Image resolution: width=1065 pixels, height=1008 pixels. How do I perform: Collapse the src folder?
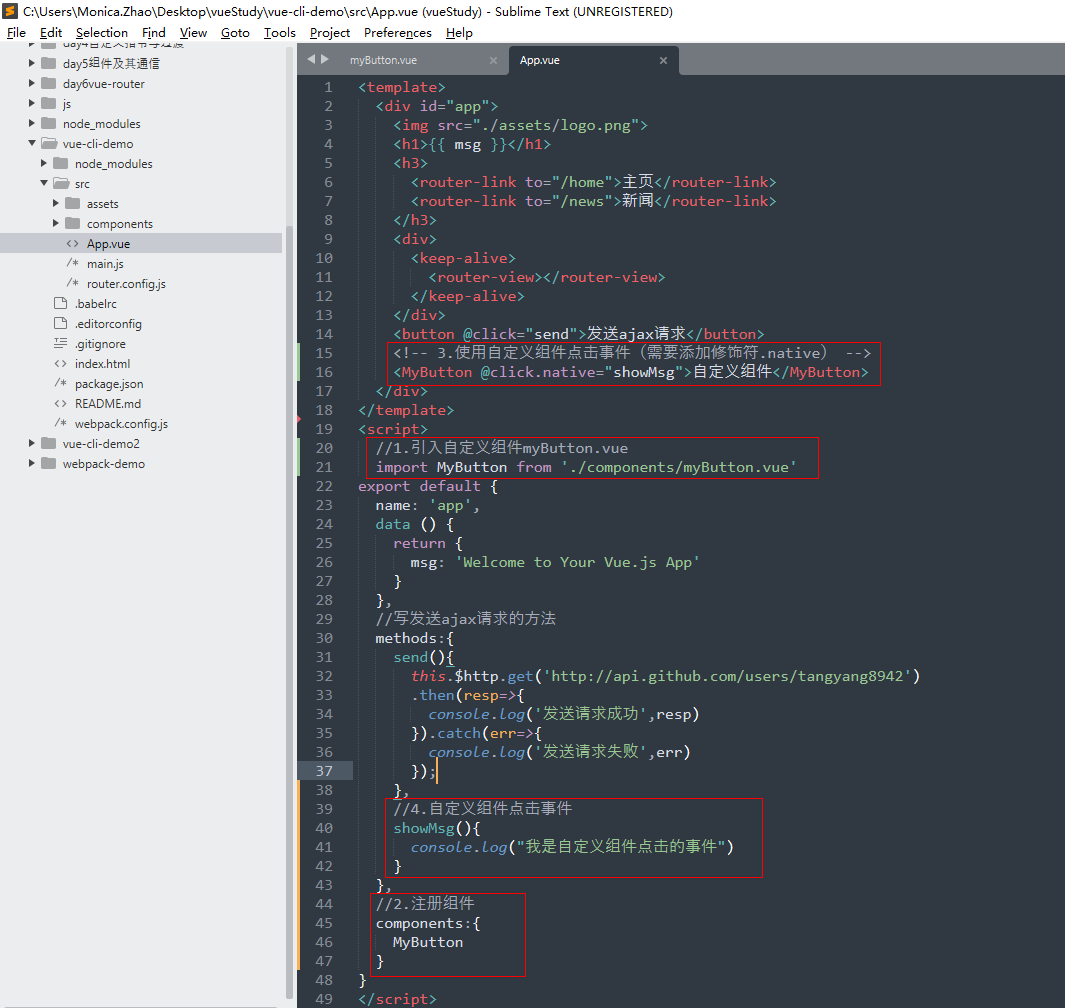pyautogui.click(x=44, y=183)
